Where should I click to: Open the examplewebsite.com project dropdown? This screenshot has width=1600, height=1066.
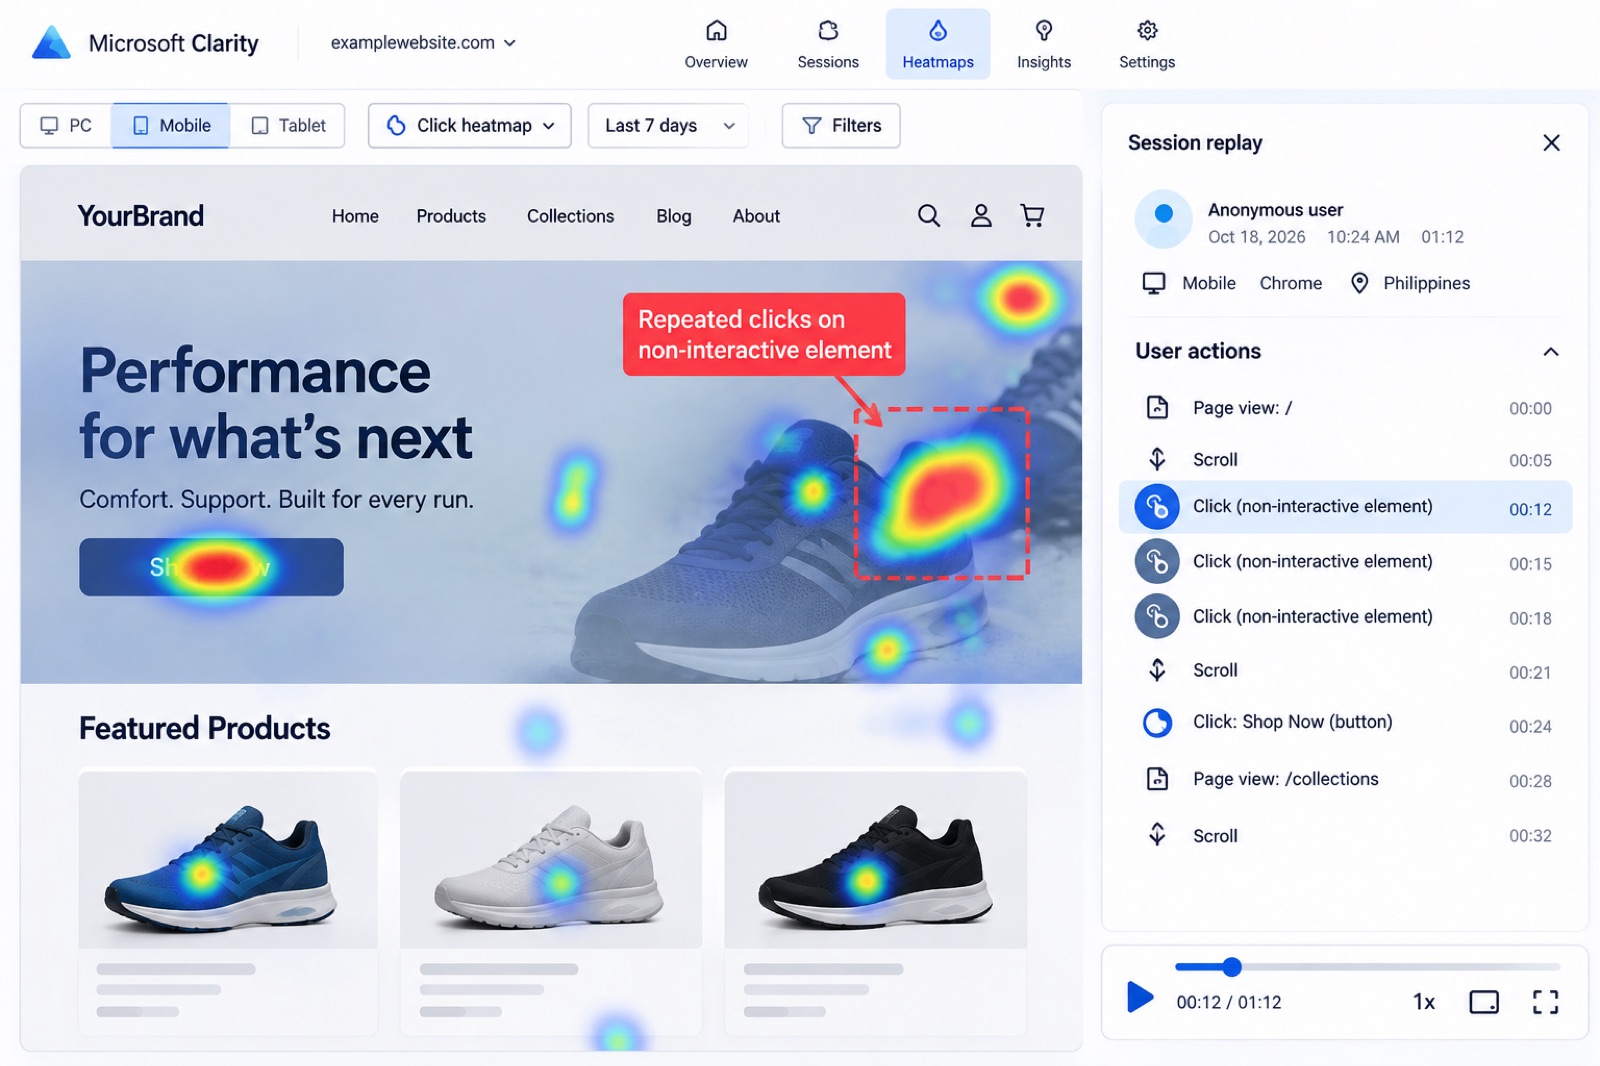(423, 43)
